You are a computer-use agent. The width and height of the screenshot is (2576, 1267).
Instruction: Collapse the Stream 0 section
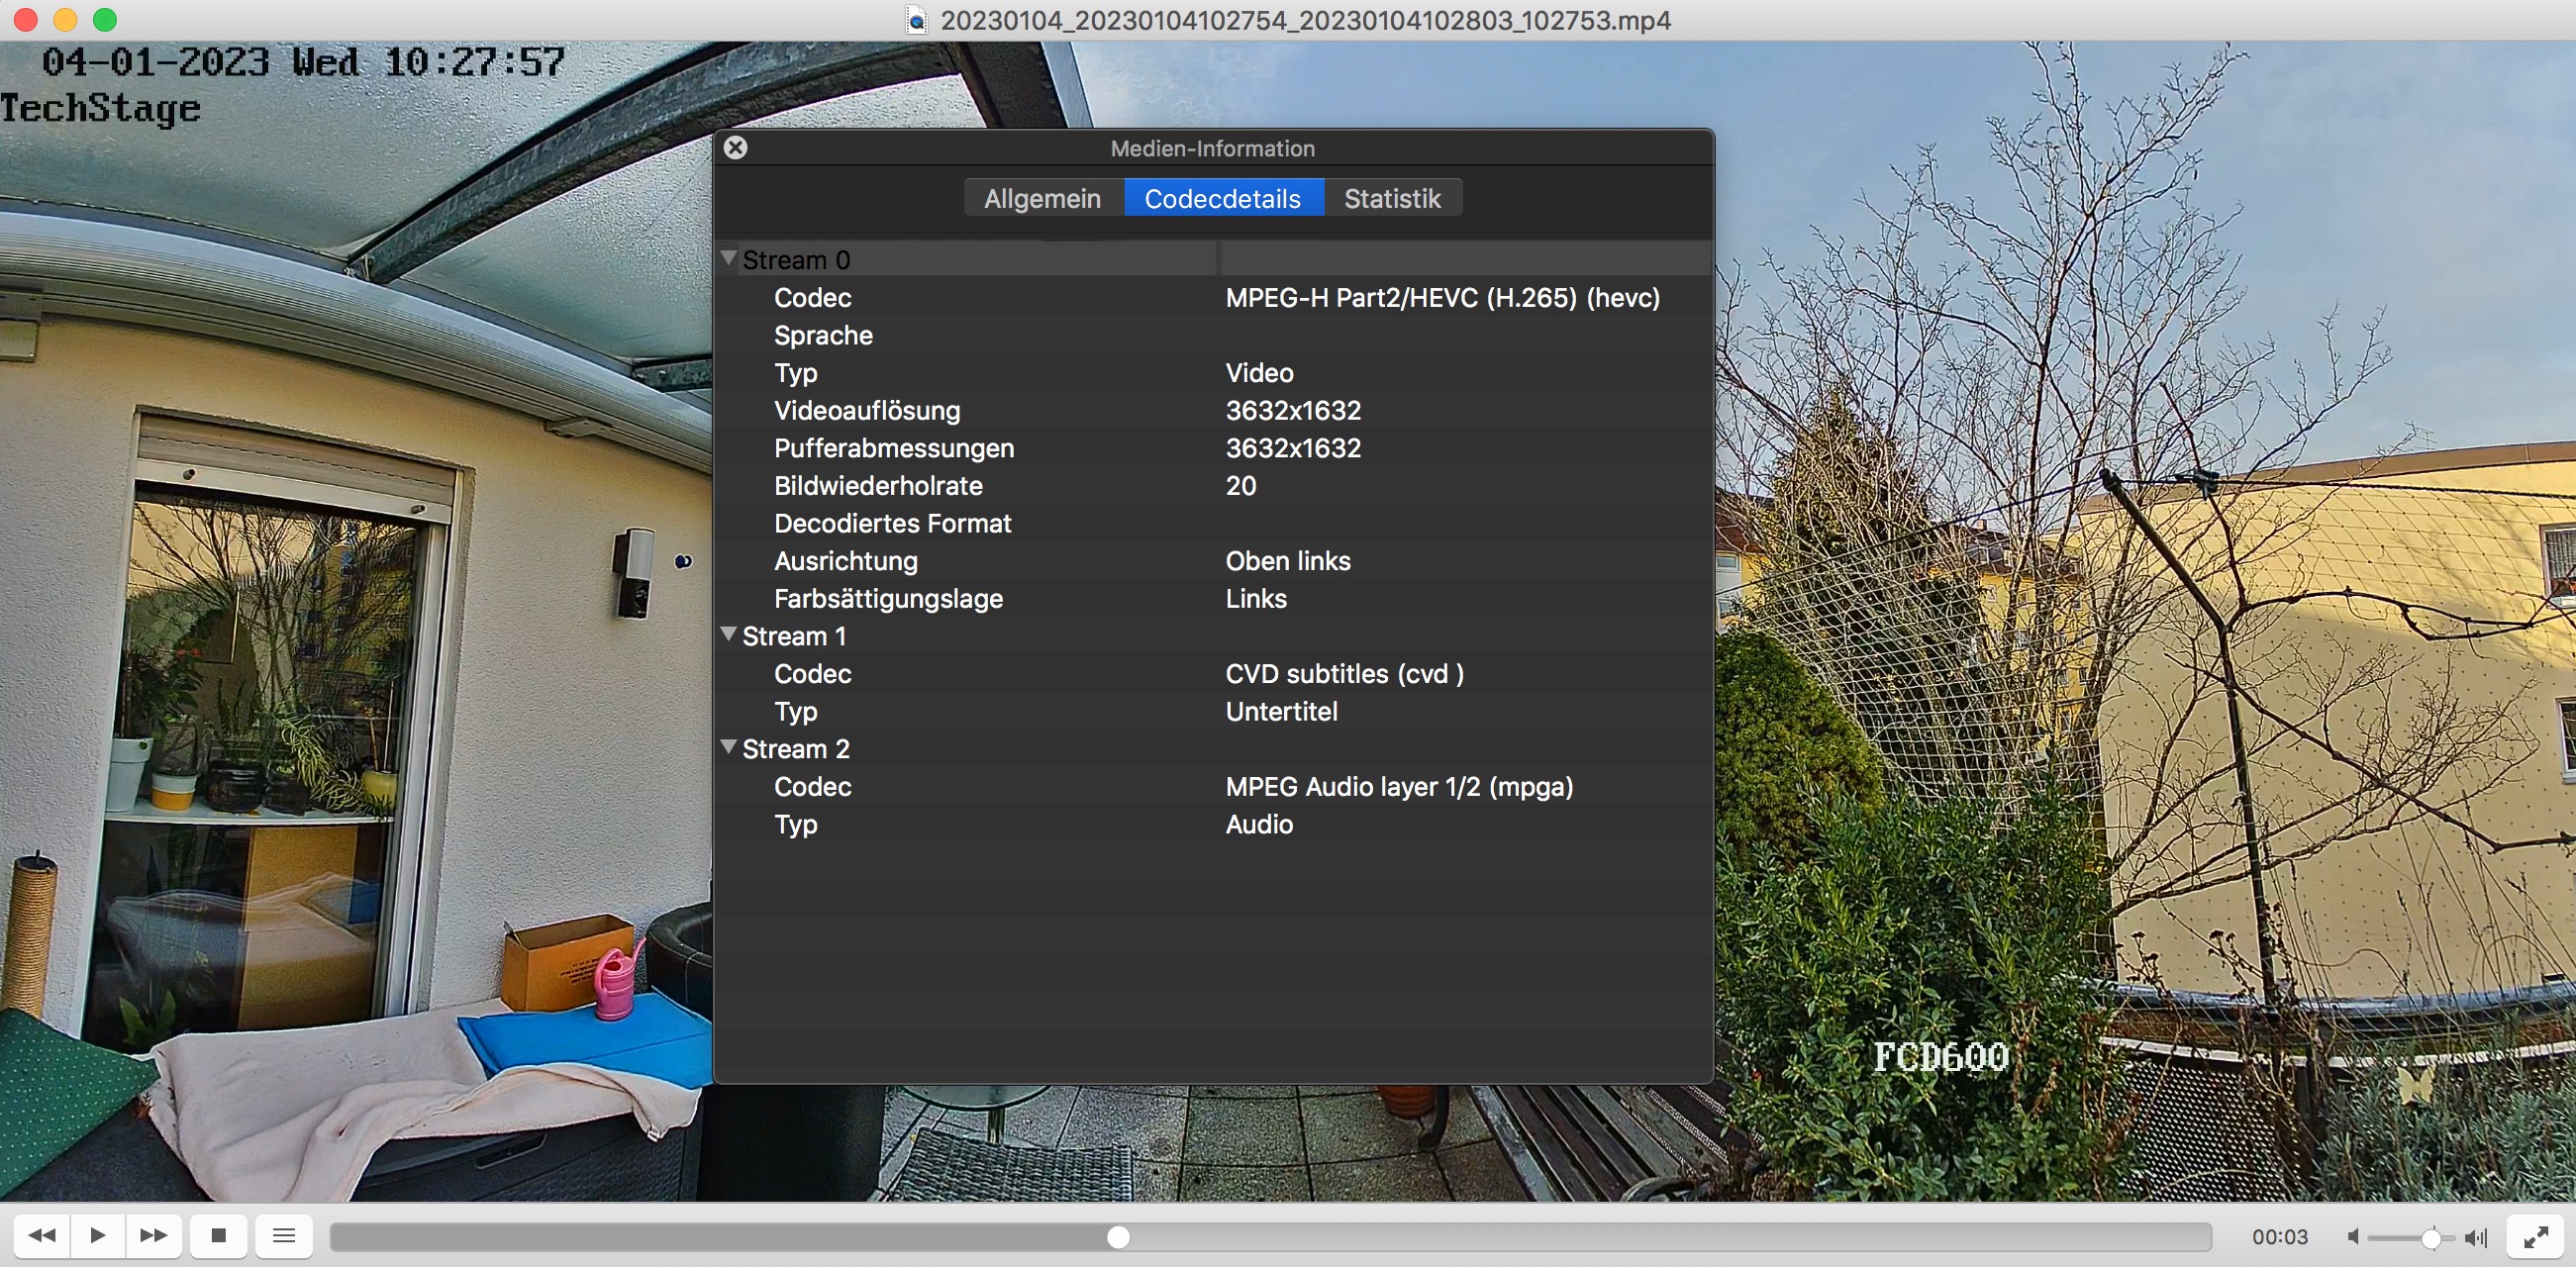[x=729, y=258]
